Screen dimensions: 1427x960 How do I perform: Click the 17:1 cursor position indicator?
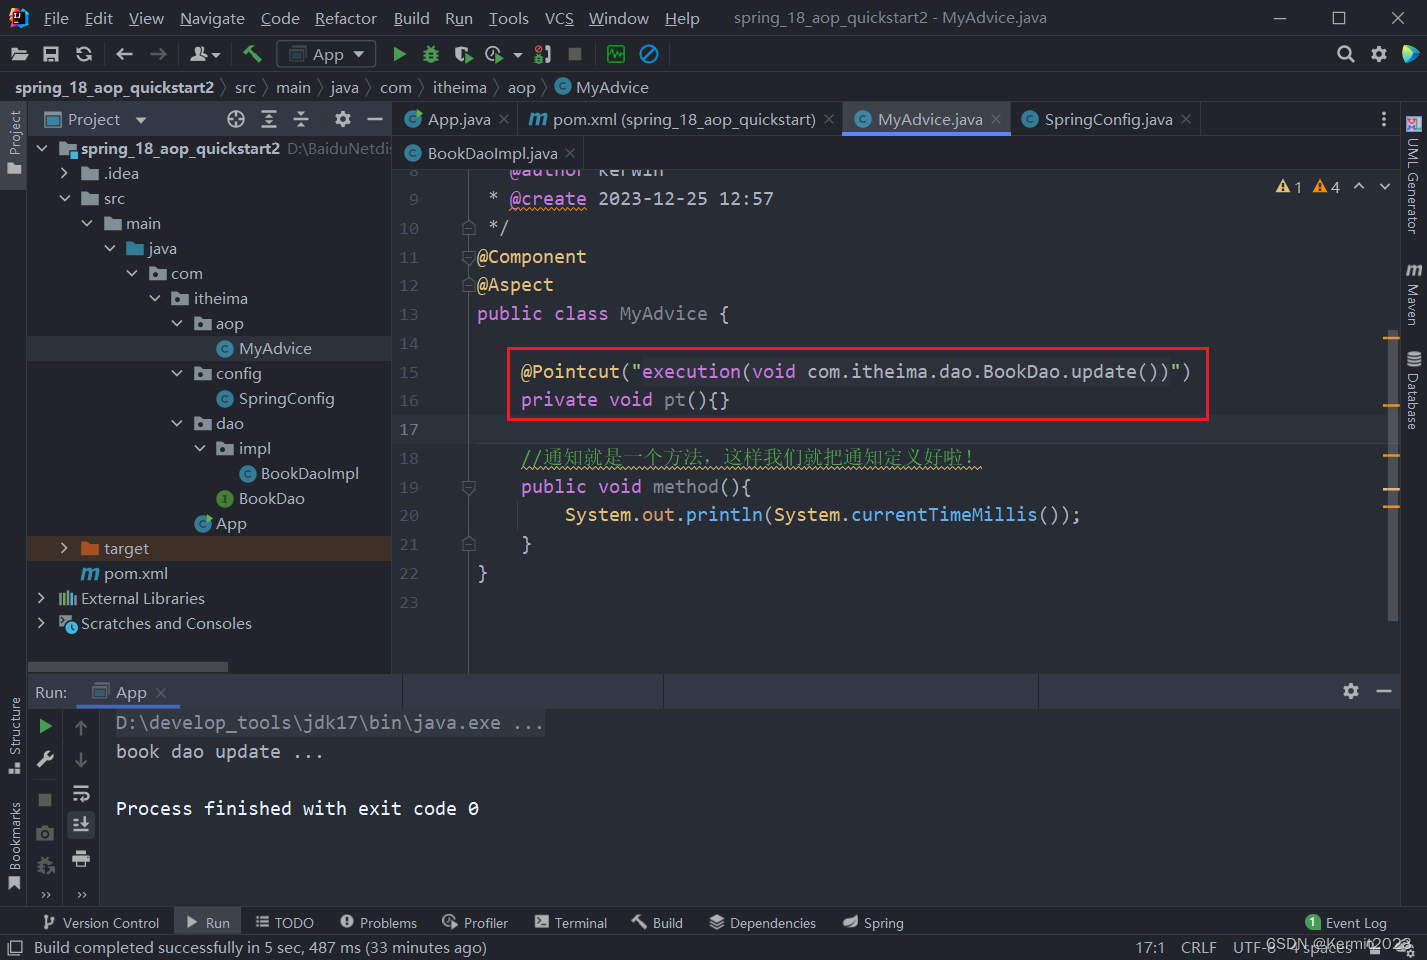click(1150, 947)
